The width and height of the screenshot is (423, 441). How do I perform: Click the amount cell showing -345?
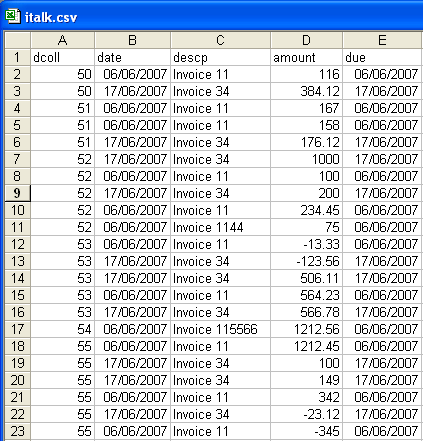tap(306, 431)
